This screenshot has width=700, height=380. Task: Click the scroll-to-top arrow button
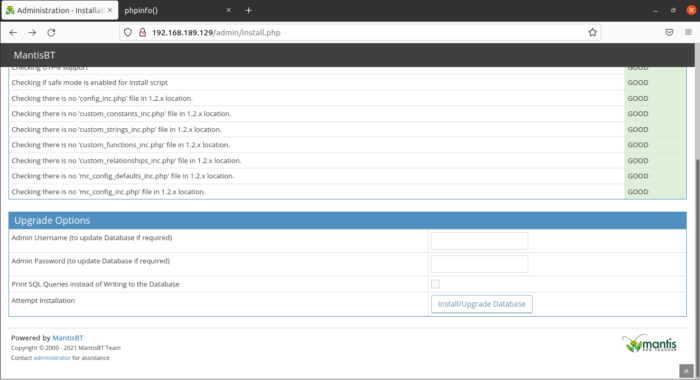click(686, 371)
